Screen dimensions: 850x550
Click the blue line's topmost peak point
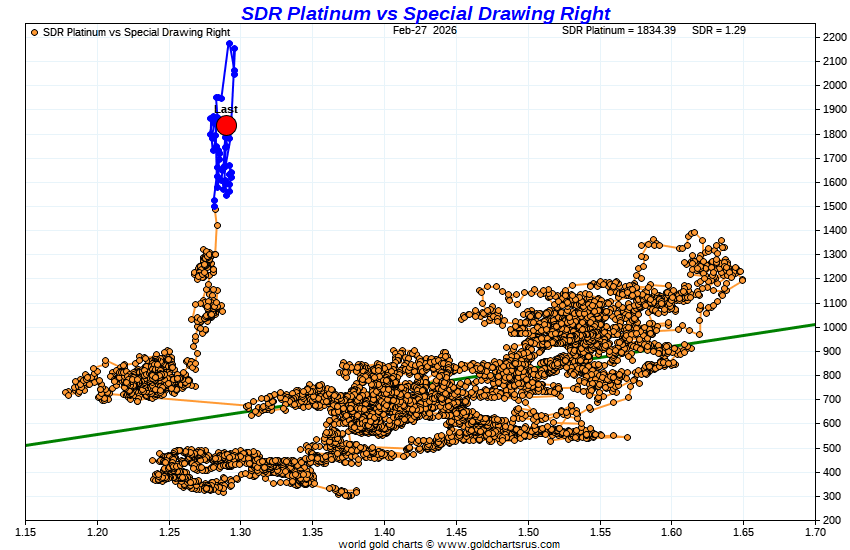[230, 44]
